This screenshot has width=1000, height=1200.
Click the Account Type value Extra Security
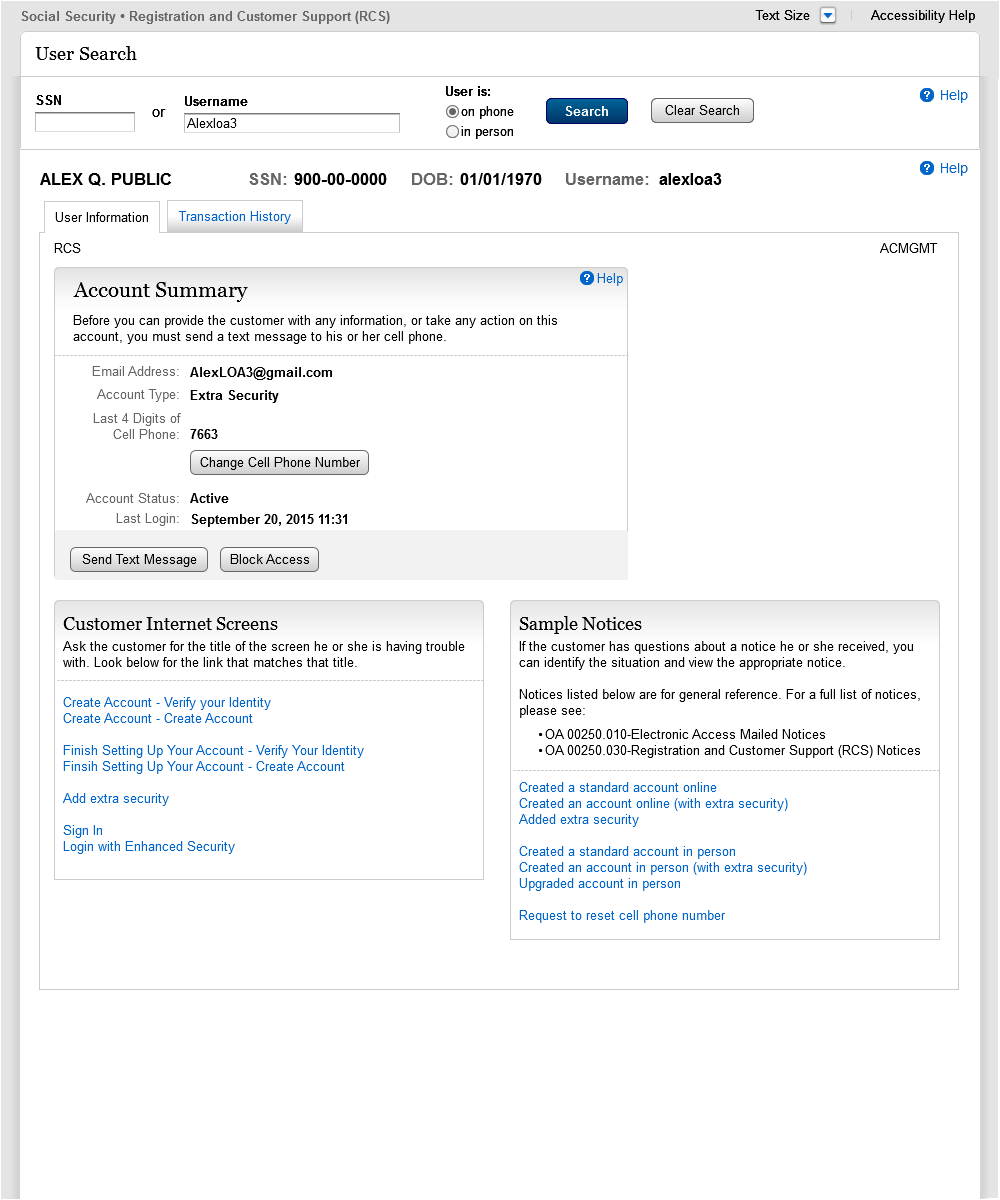tap(234, 395)
